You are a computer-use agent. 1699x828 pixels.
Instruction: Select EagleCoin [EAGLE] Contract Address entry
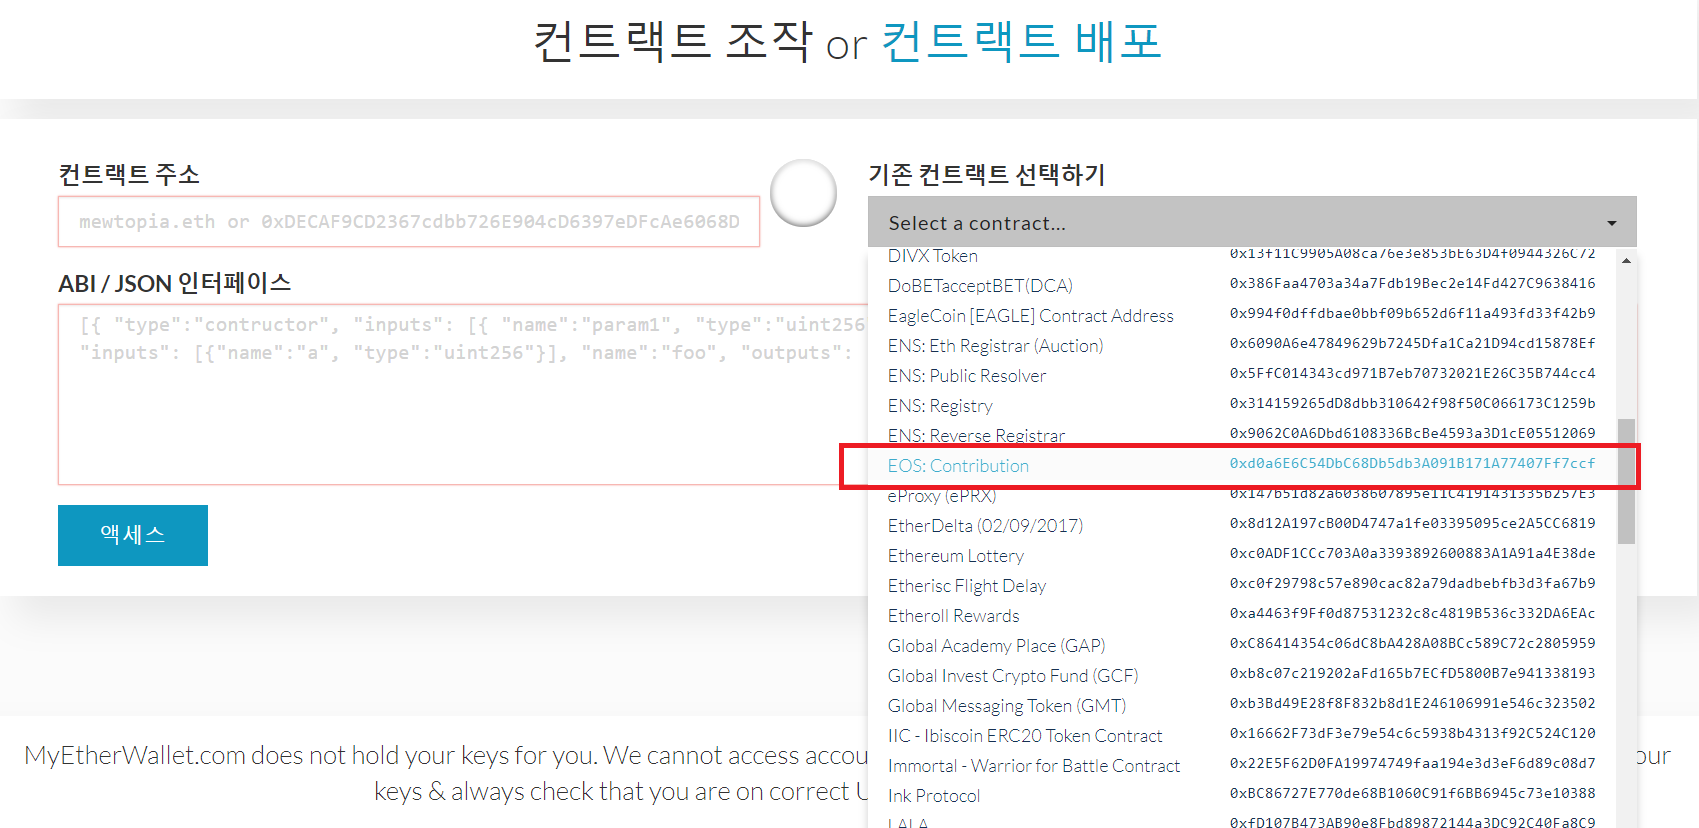1243,315
